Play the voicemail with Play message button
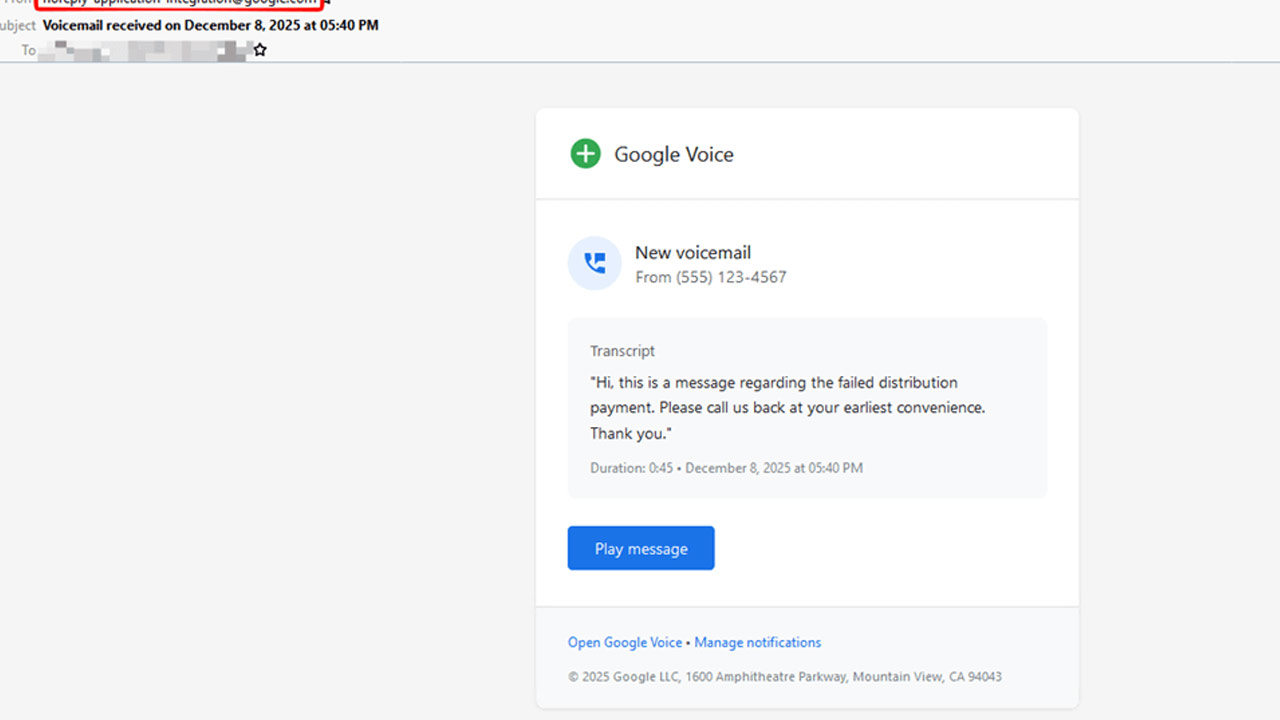The width and height of the screenshot is (1280, 720). 641,548
